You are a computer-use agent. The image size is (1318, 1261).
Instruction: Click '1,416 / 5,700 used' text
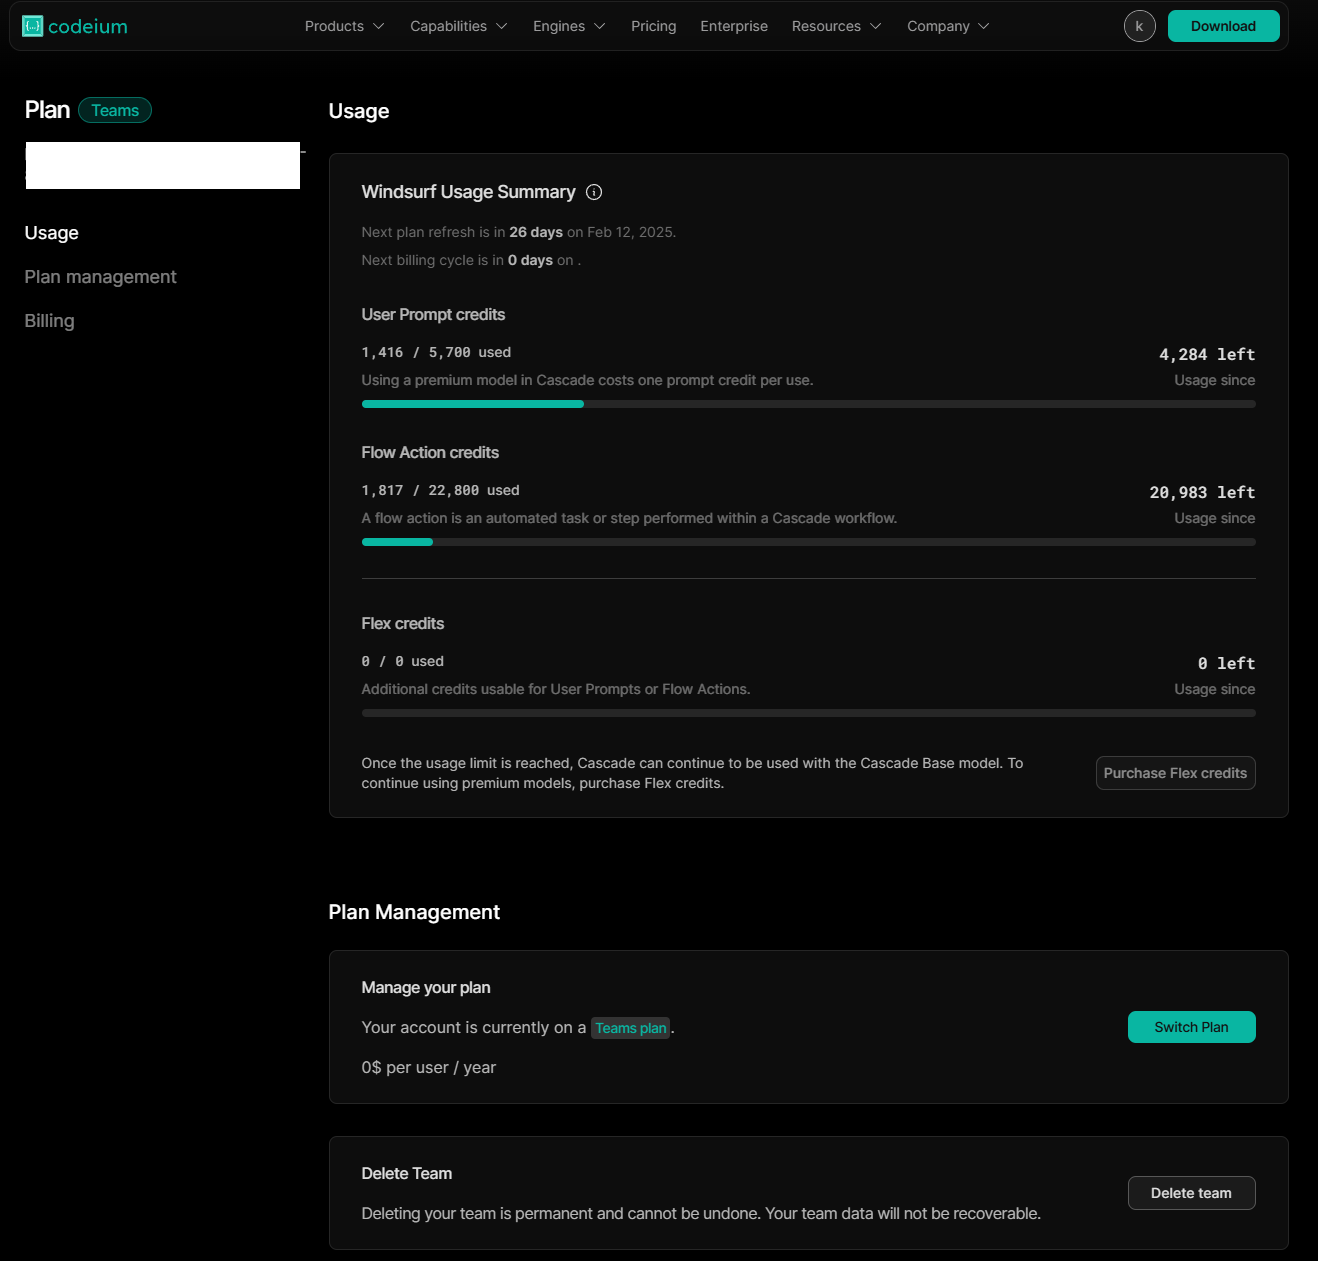(x=436, y=352)
